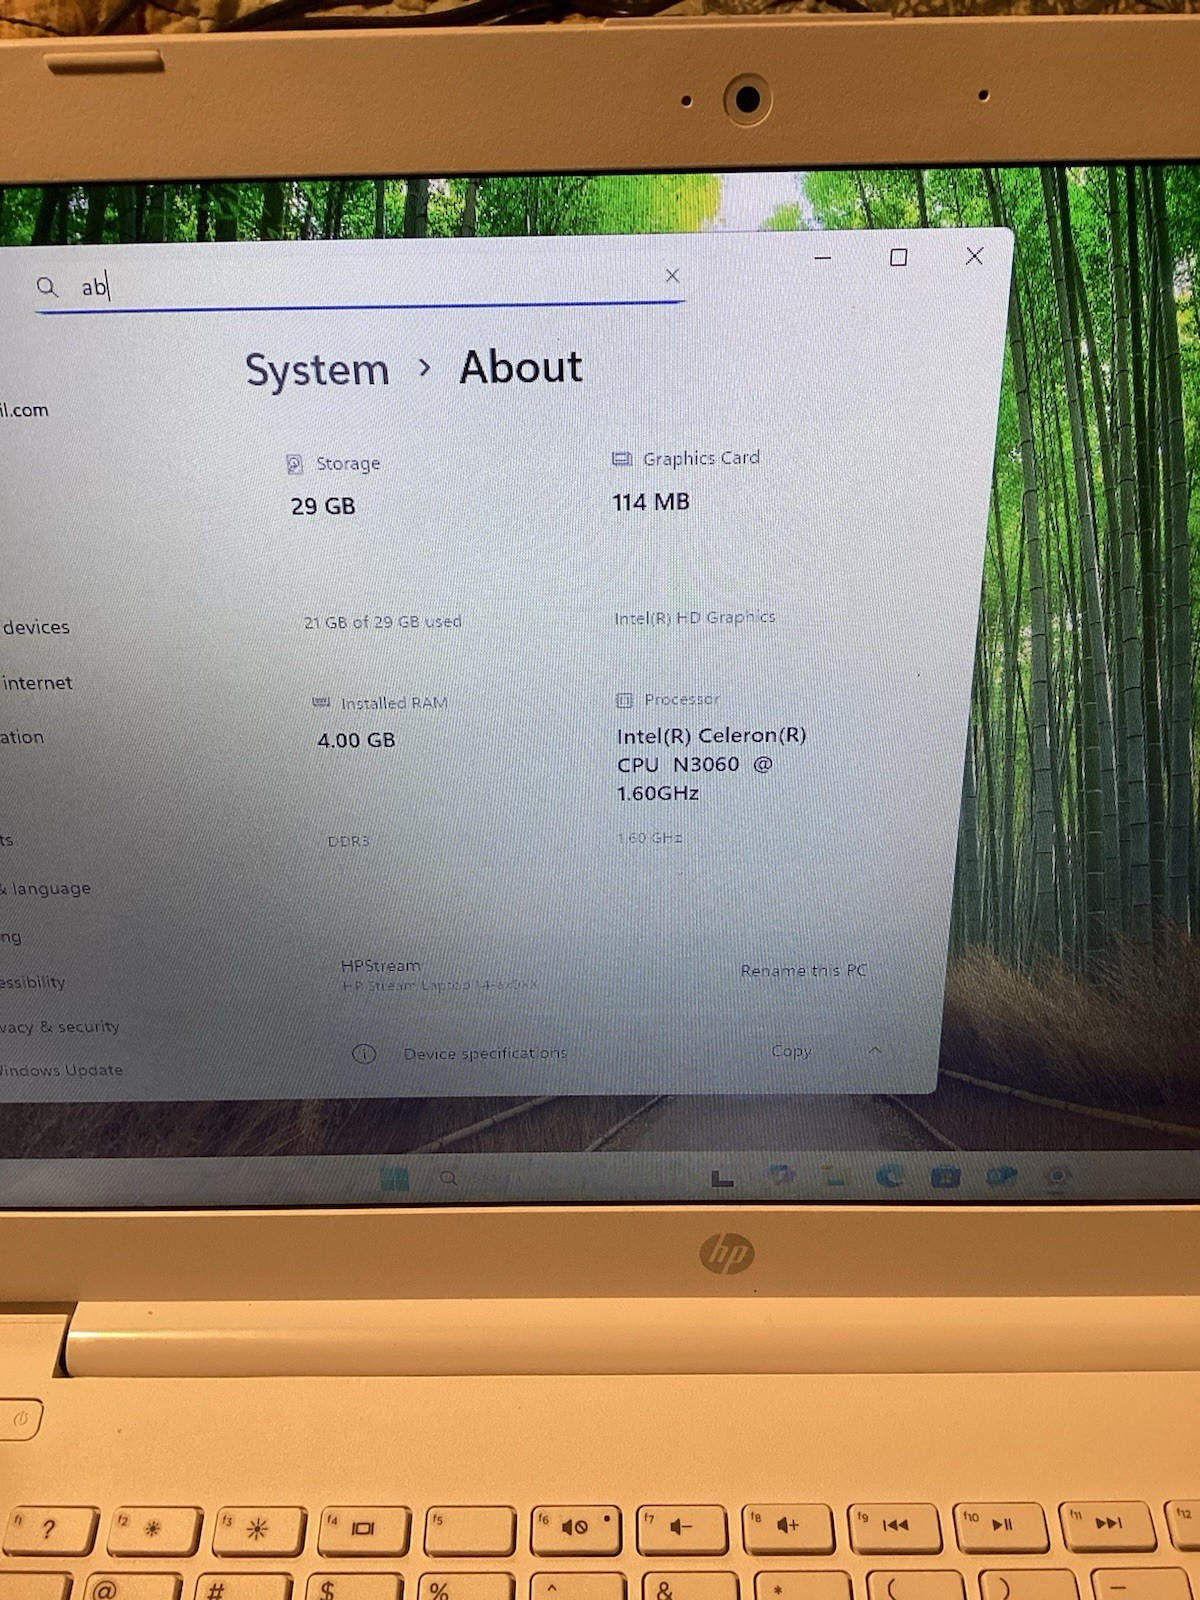Click the Graphics Card icon
The height and width of the screenshot is (1600, 1200).
tap(622, 459)
